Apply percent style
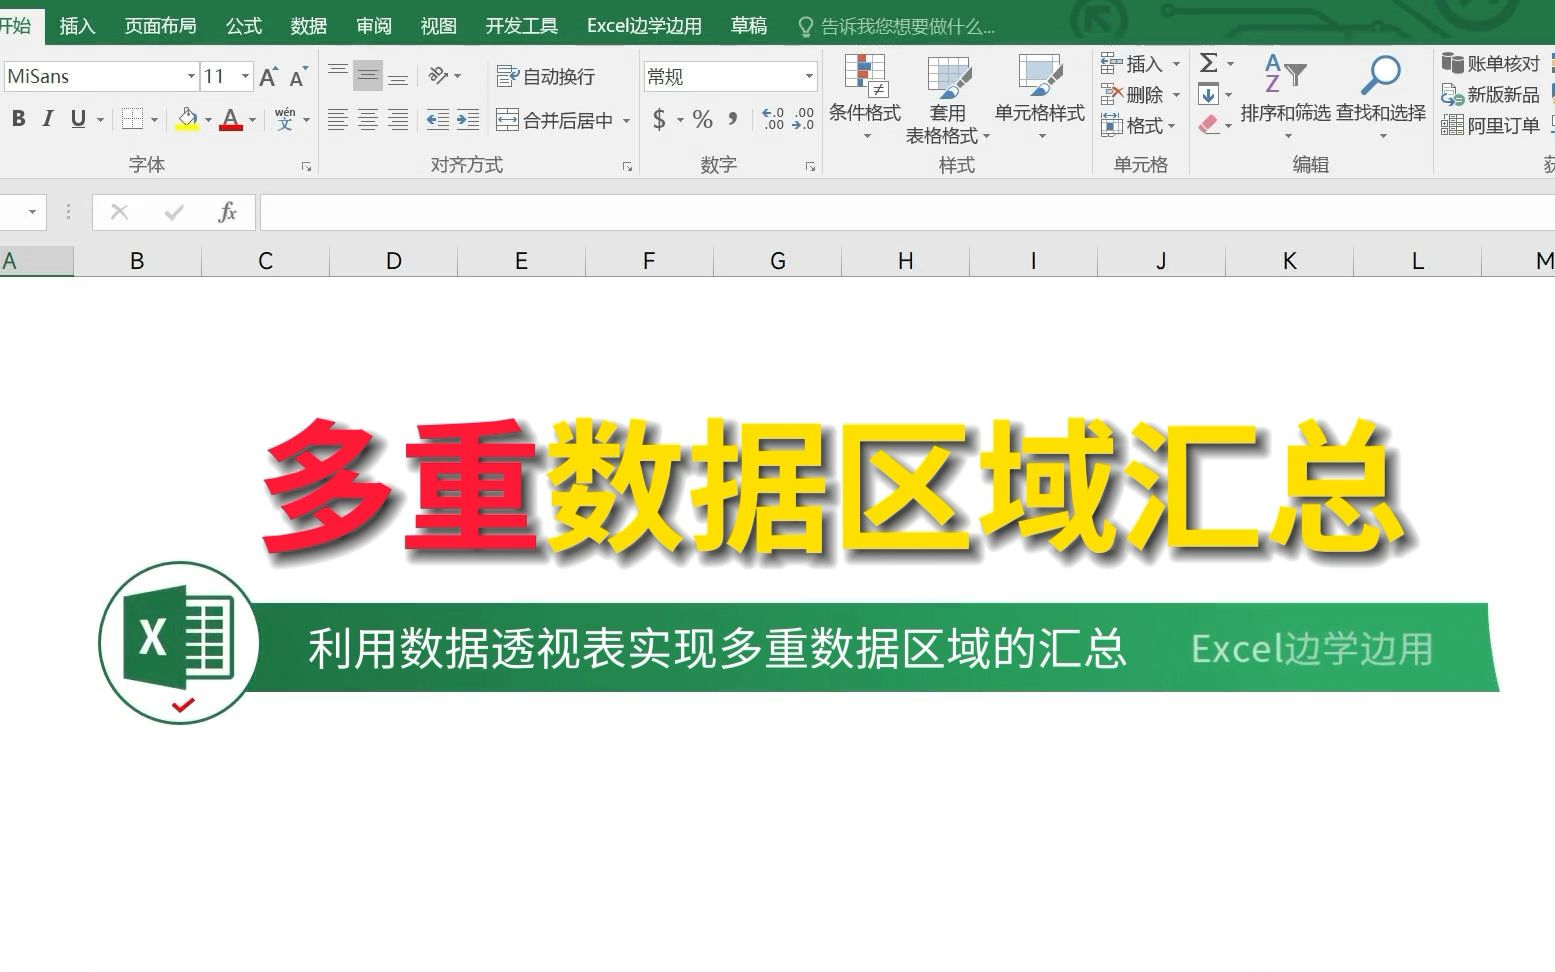 (703, 120)
